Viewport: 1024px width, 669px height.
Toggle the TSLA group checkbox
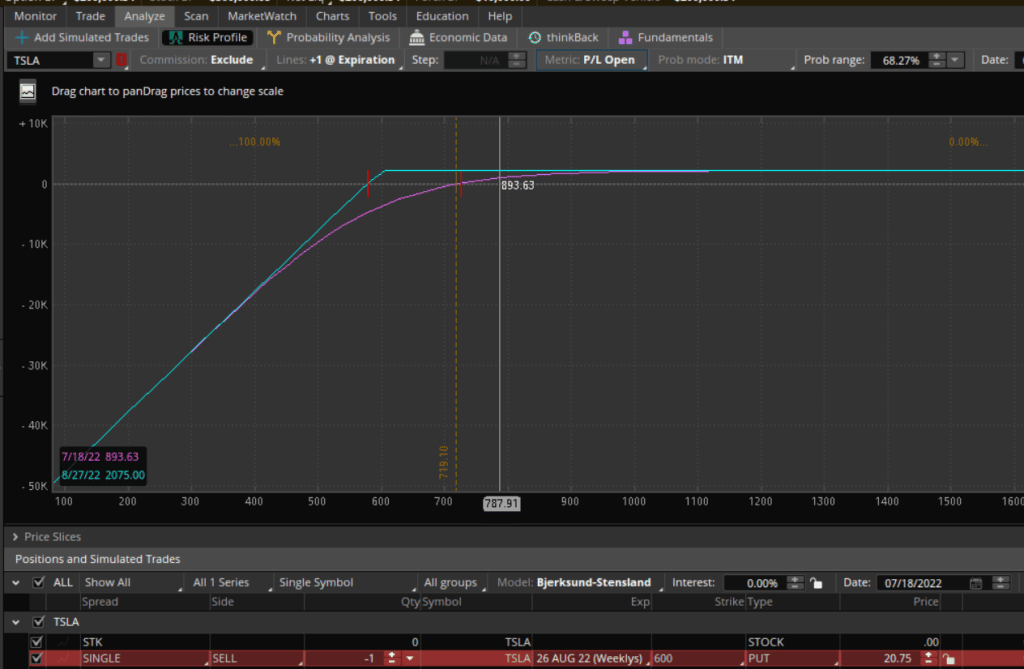(37, 621)
